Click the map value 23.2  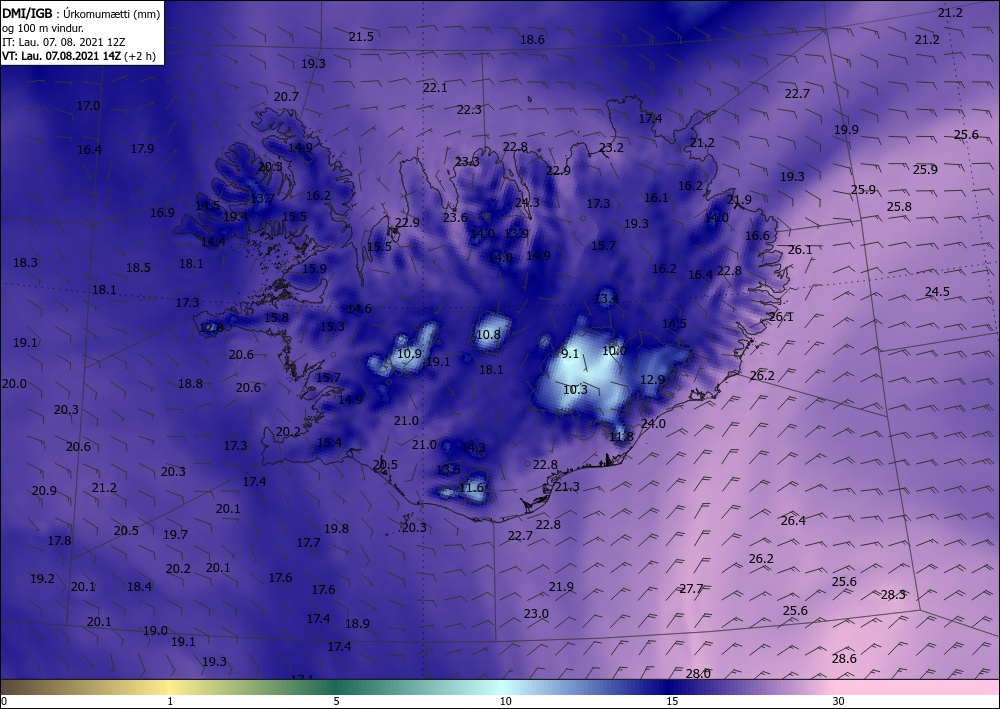611,147
